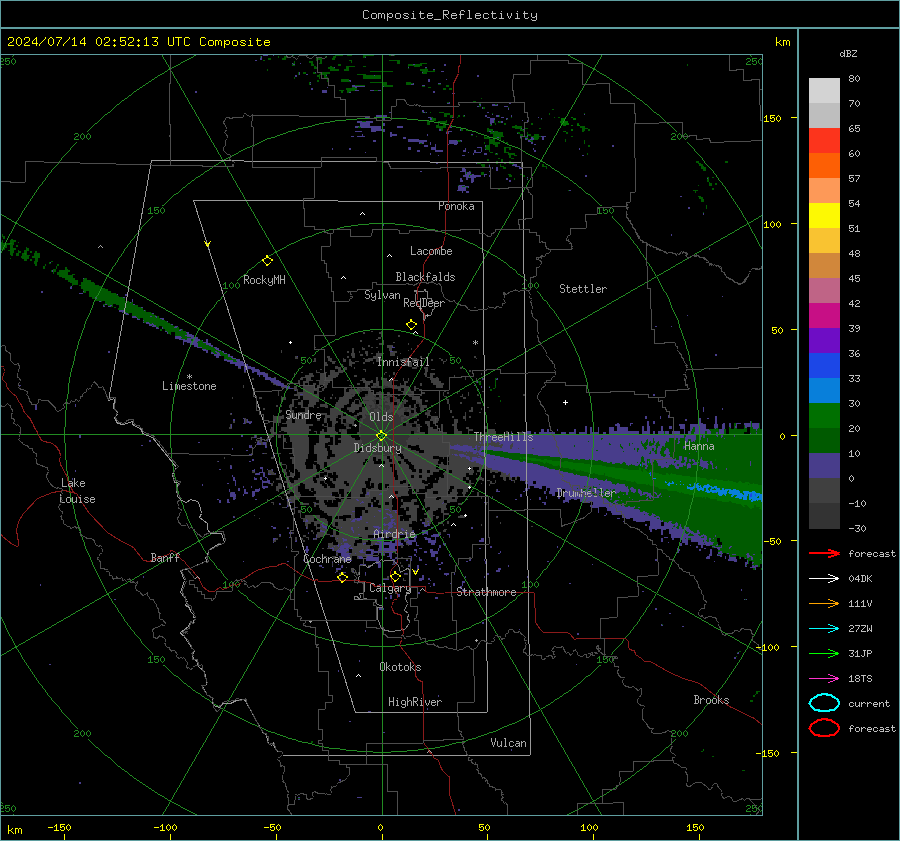
Task: Click the yellow diamond marker below RedDeer
Action: [x=411, y=325]
